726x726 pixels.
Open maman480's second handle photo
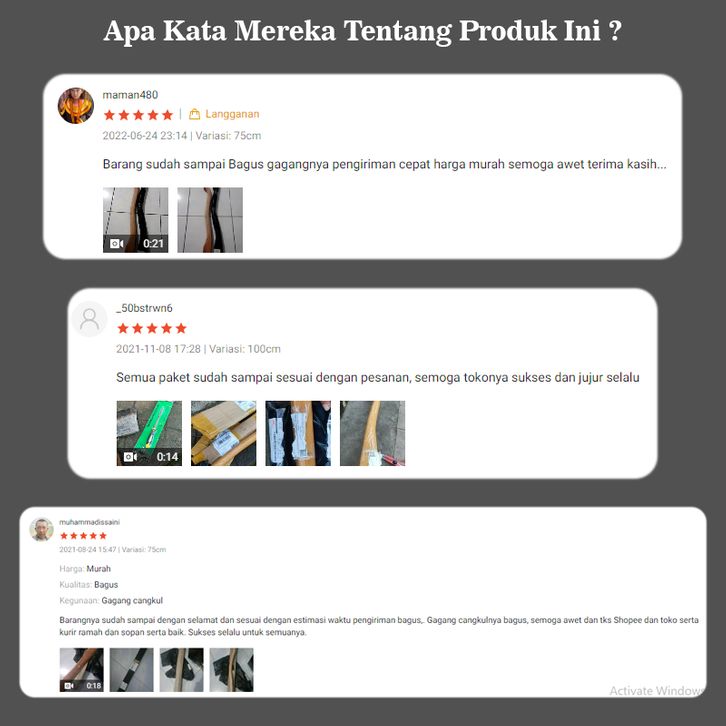click(210, 220)
